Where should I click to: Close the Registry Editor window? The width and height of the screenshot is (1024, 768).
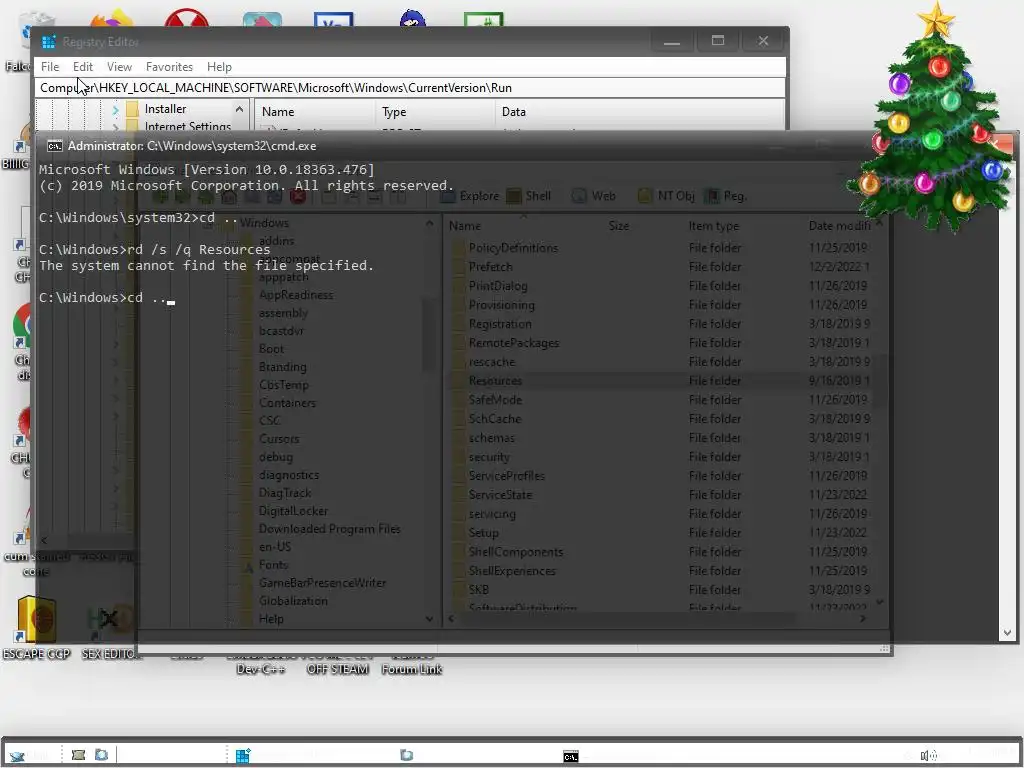[763, 41]
